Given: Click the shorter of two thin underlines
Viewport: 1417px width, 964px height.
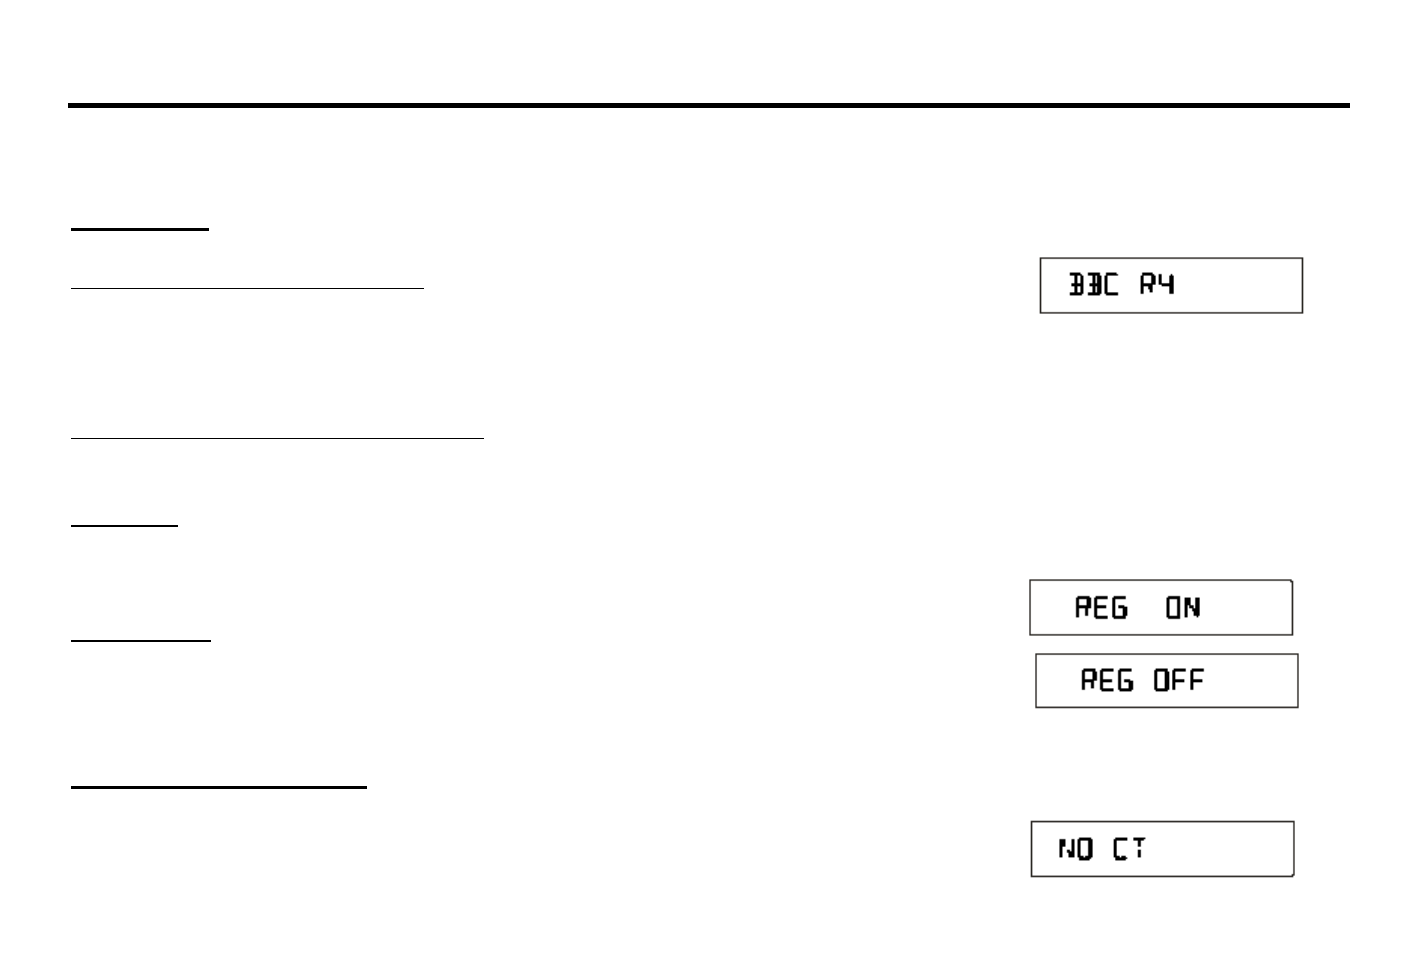Looking at the screenshot, I should pyautogui.click(x=247, y=288).
